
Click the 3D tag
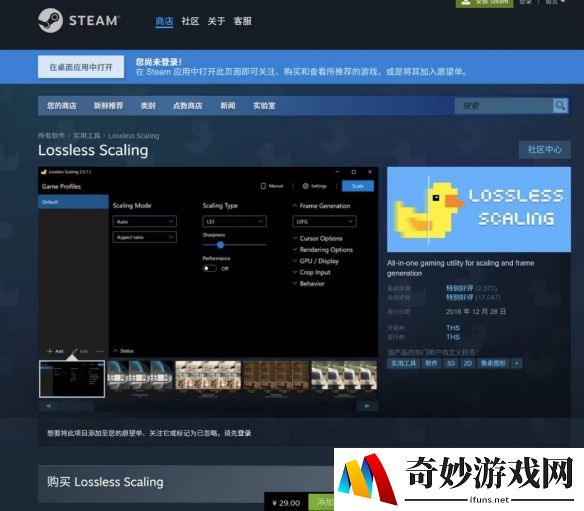click(451, 364)
